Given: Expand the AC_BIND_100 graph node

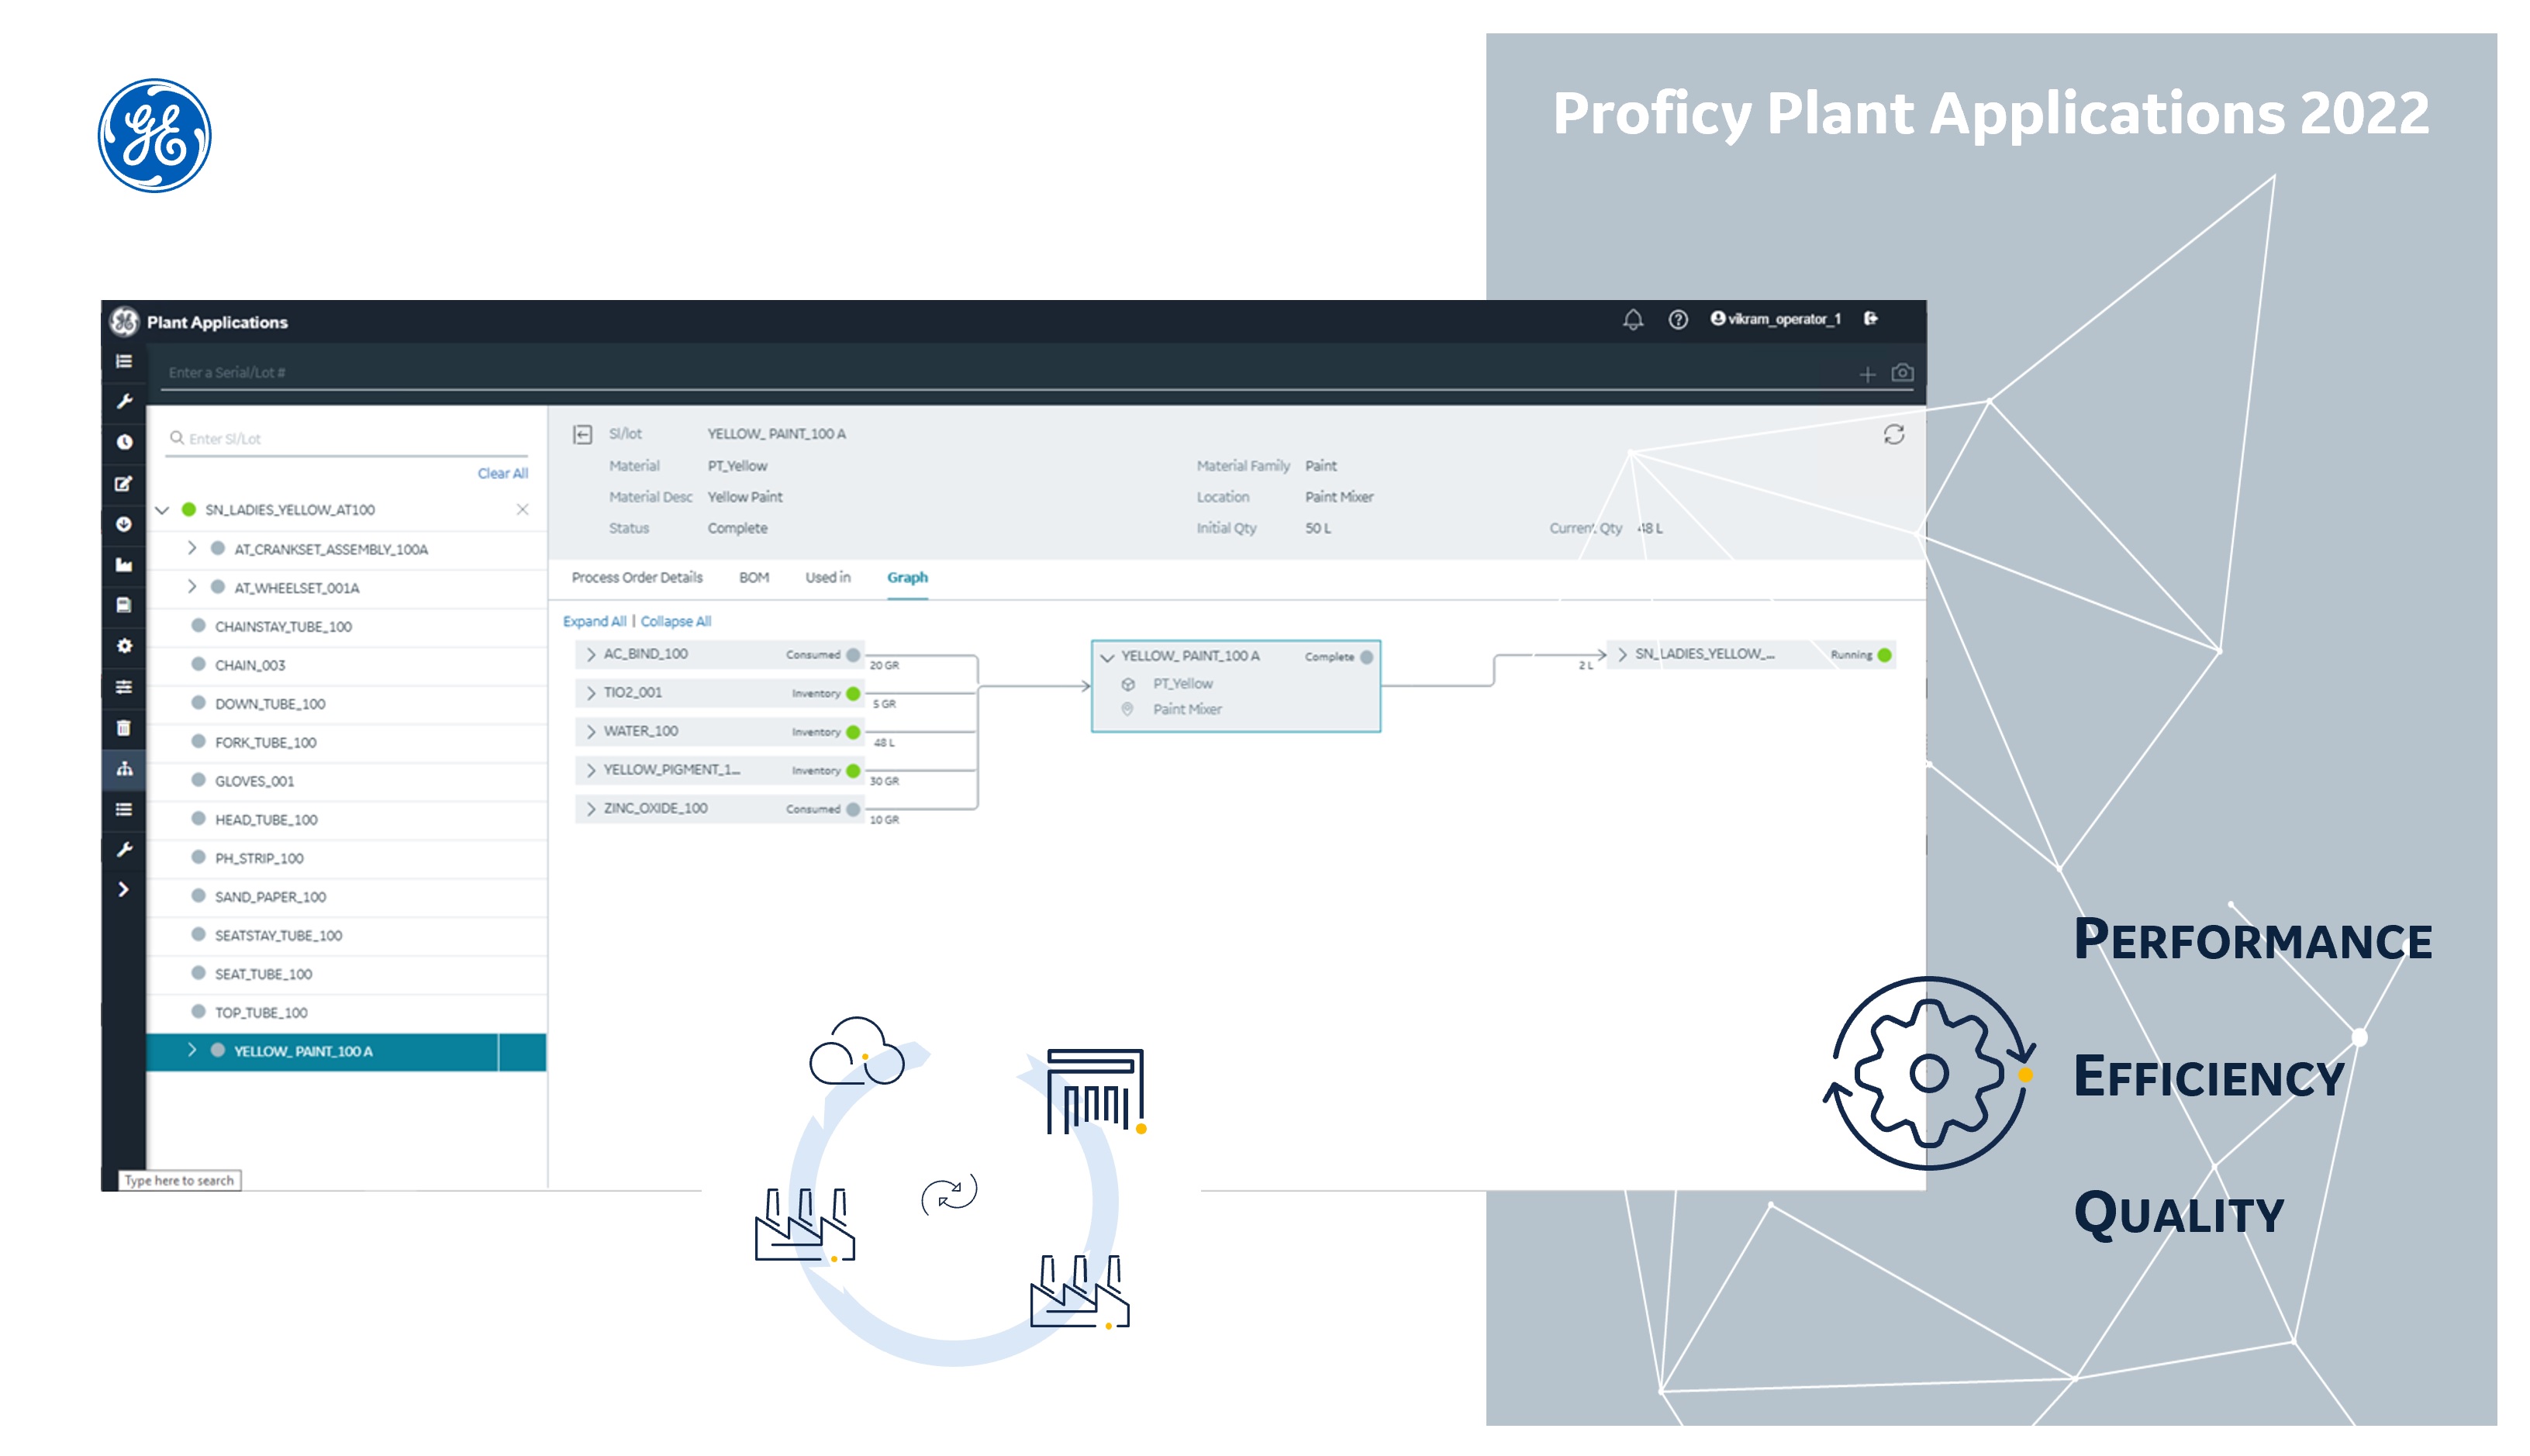Looking at the screenshot, I should coord(591,654).
